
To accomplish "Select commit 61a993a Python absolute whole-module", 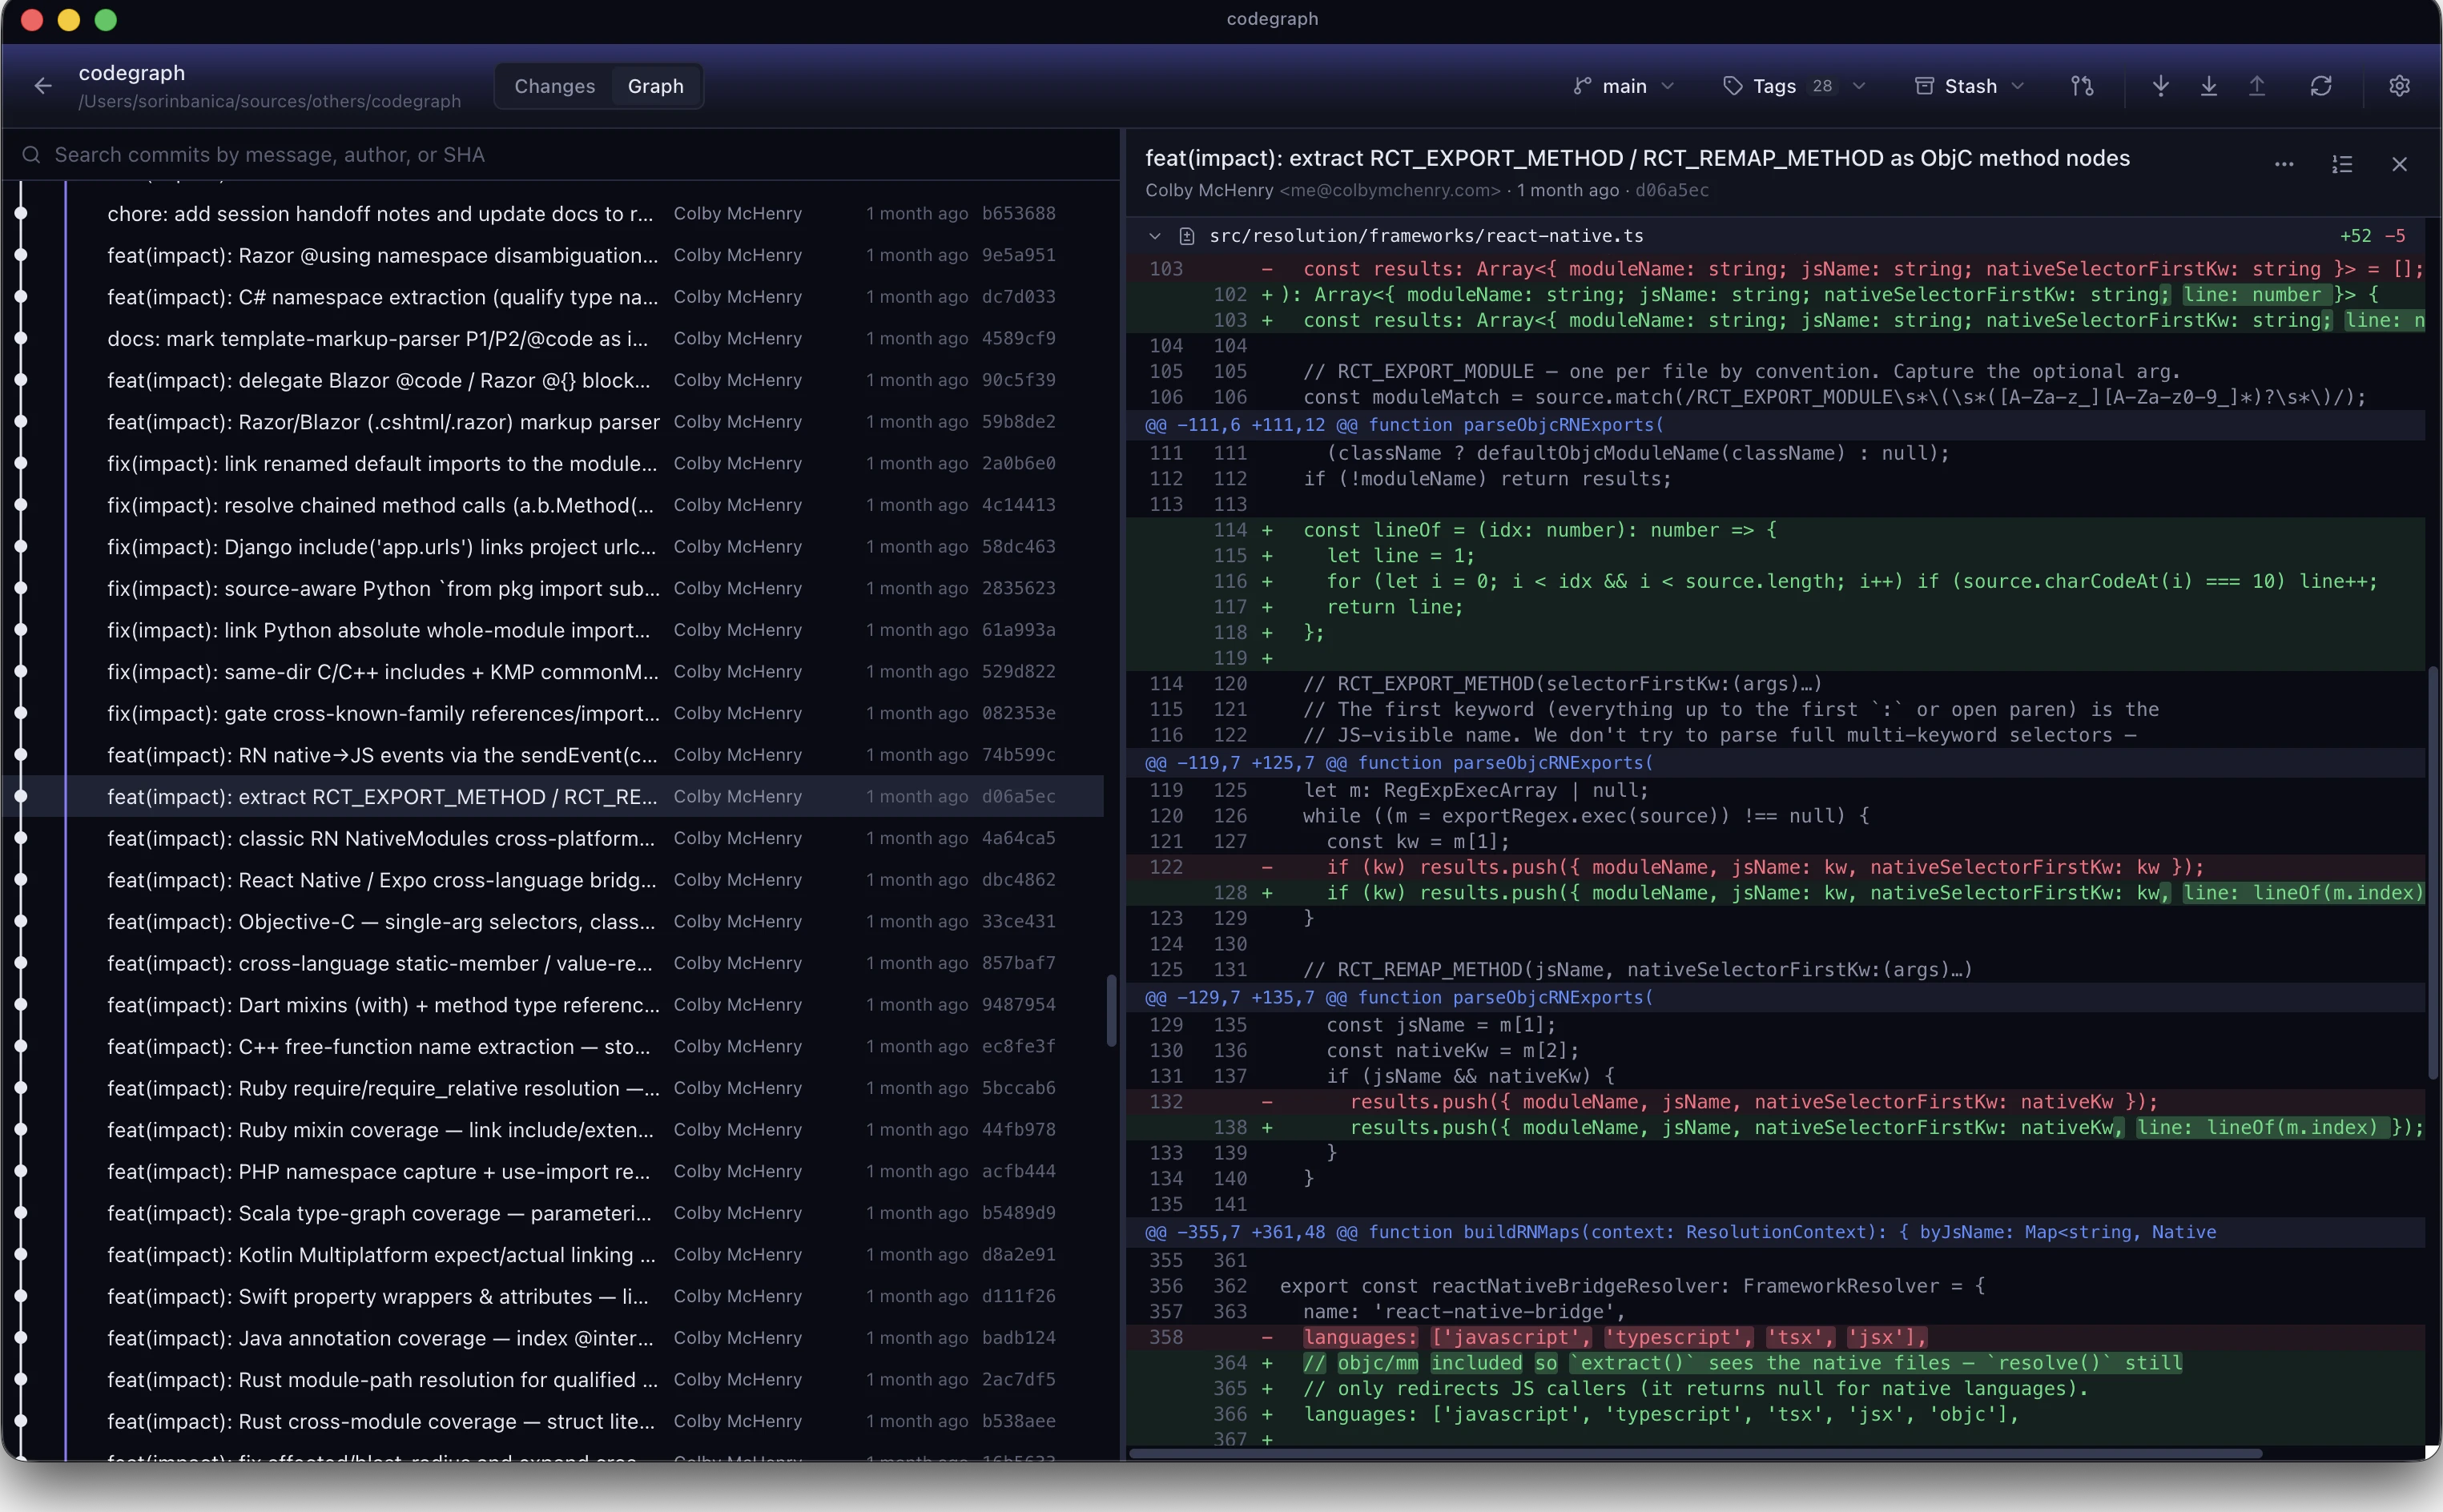I will click(x=552, y=630).
